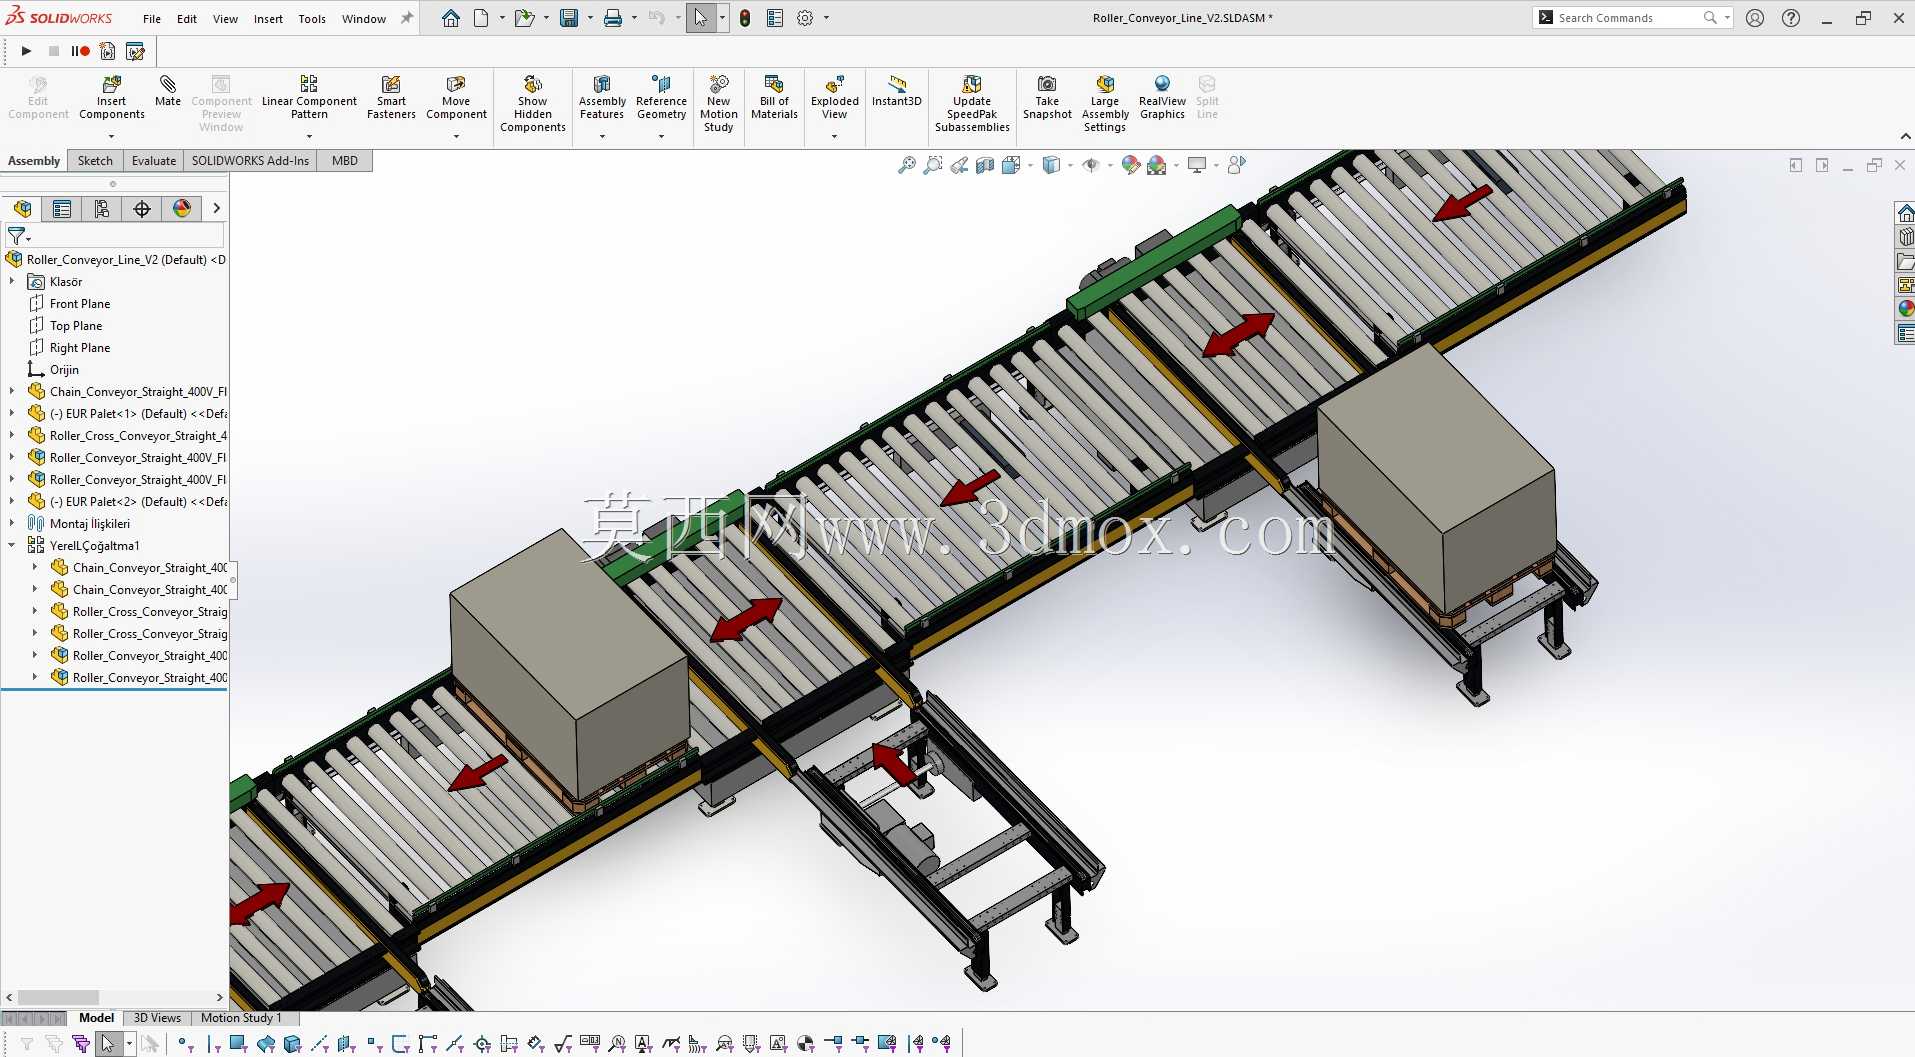Click Take Snapshot tool
The image size is (1915, 1057).
(1047, 98)
